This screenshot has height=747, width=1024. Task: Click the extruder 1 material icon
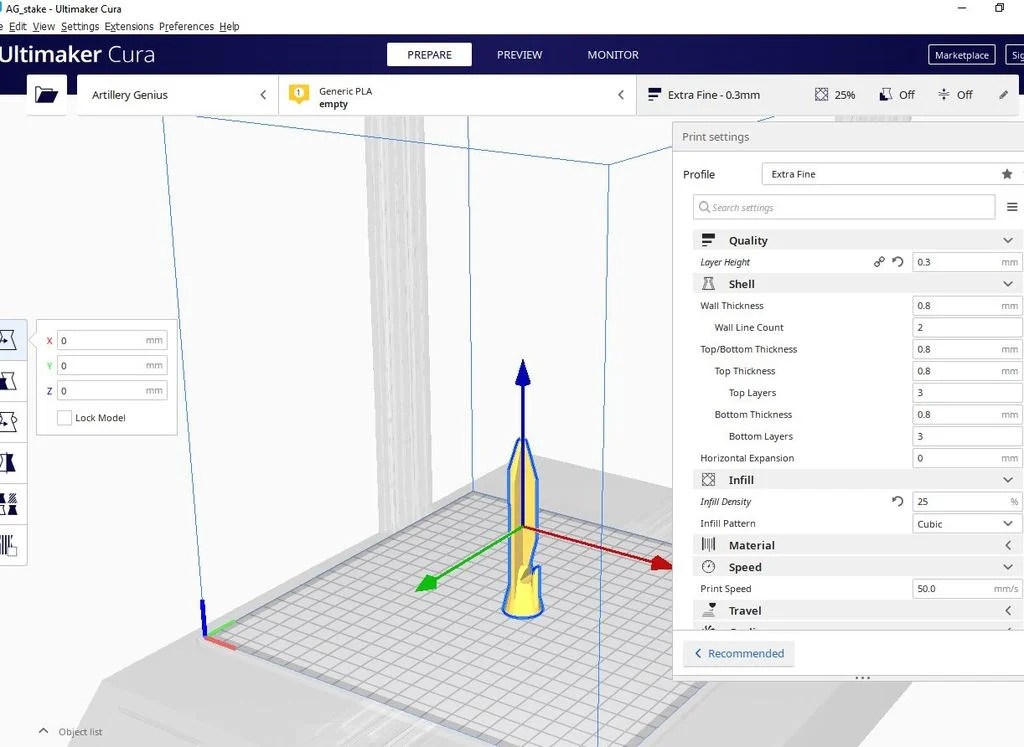(299, 94)
